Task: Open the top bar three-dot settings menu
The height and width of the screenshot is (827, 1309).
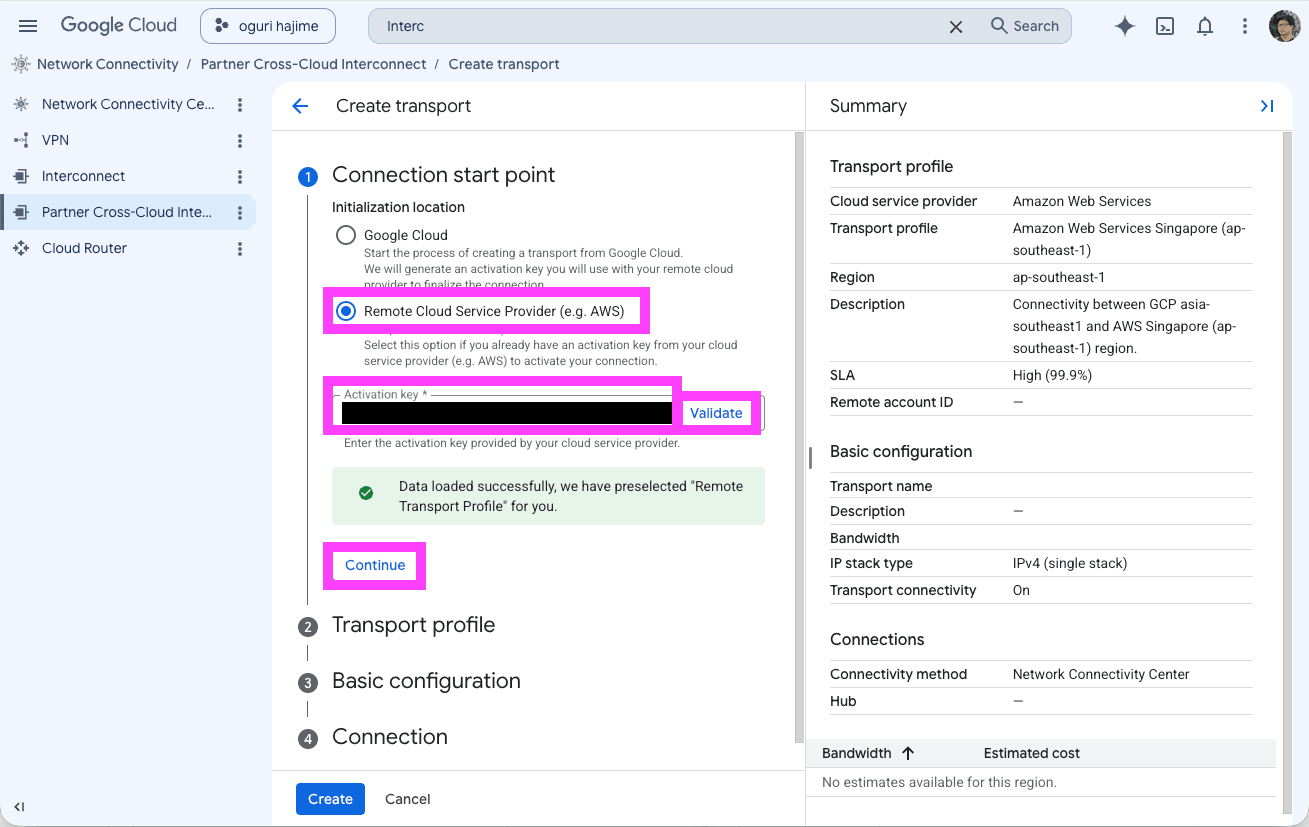Action: point(1245,27)
